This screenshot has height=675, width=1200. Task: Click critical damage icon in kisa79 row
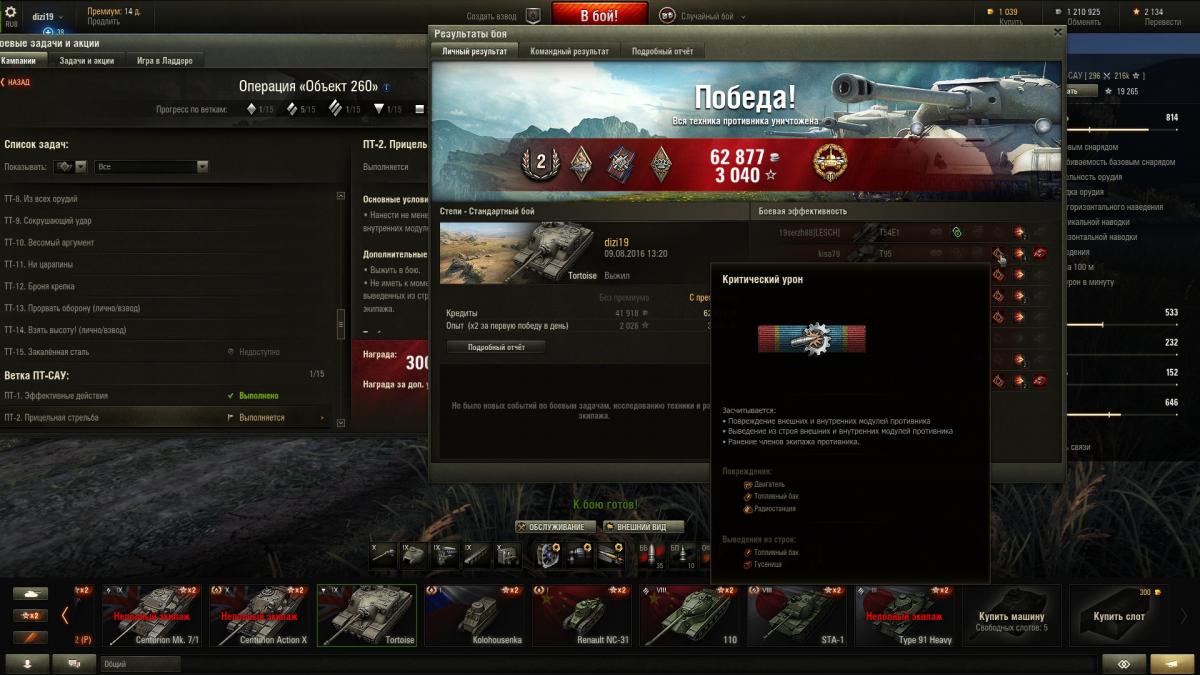(x=998, y=254)
